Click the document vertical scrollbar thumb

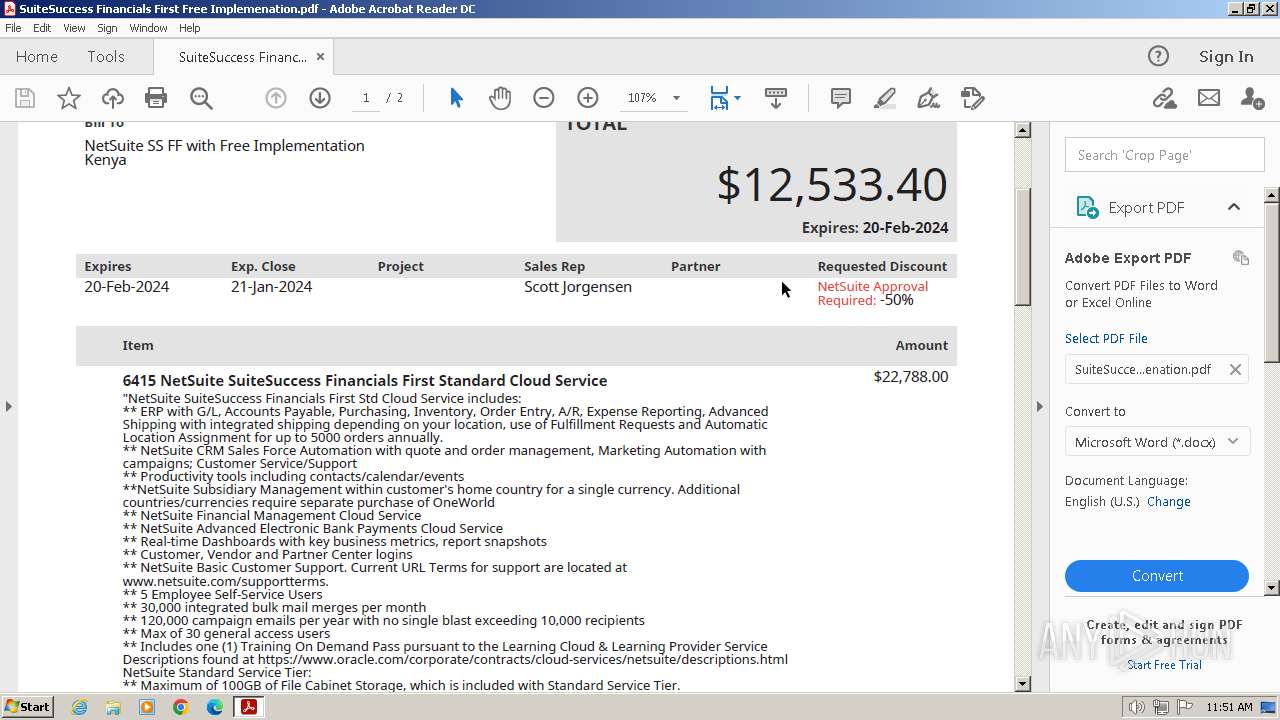coord(1023,247)
